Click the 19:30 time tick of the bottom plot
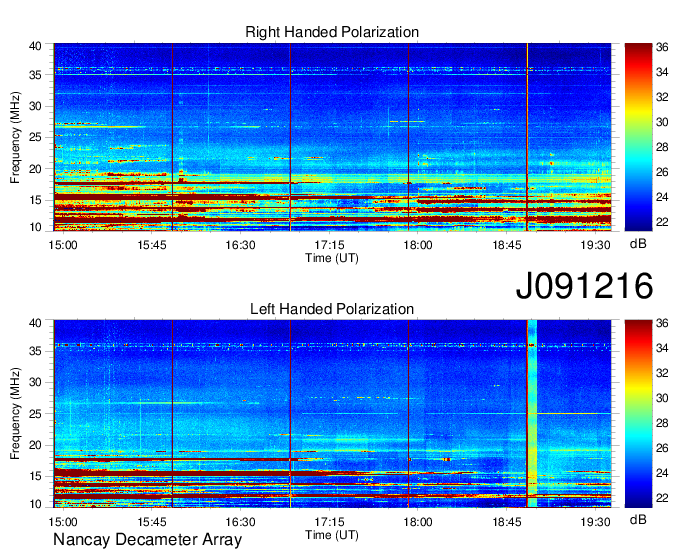 click(x=595, y=522)
